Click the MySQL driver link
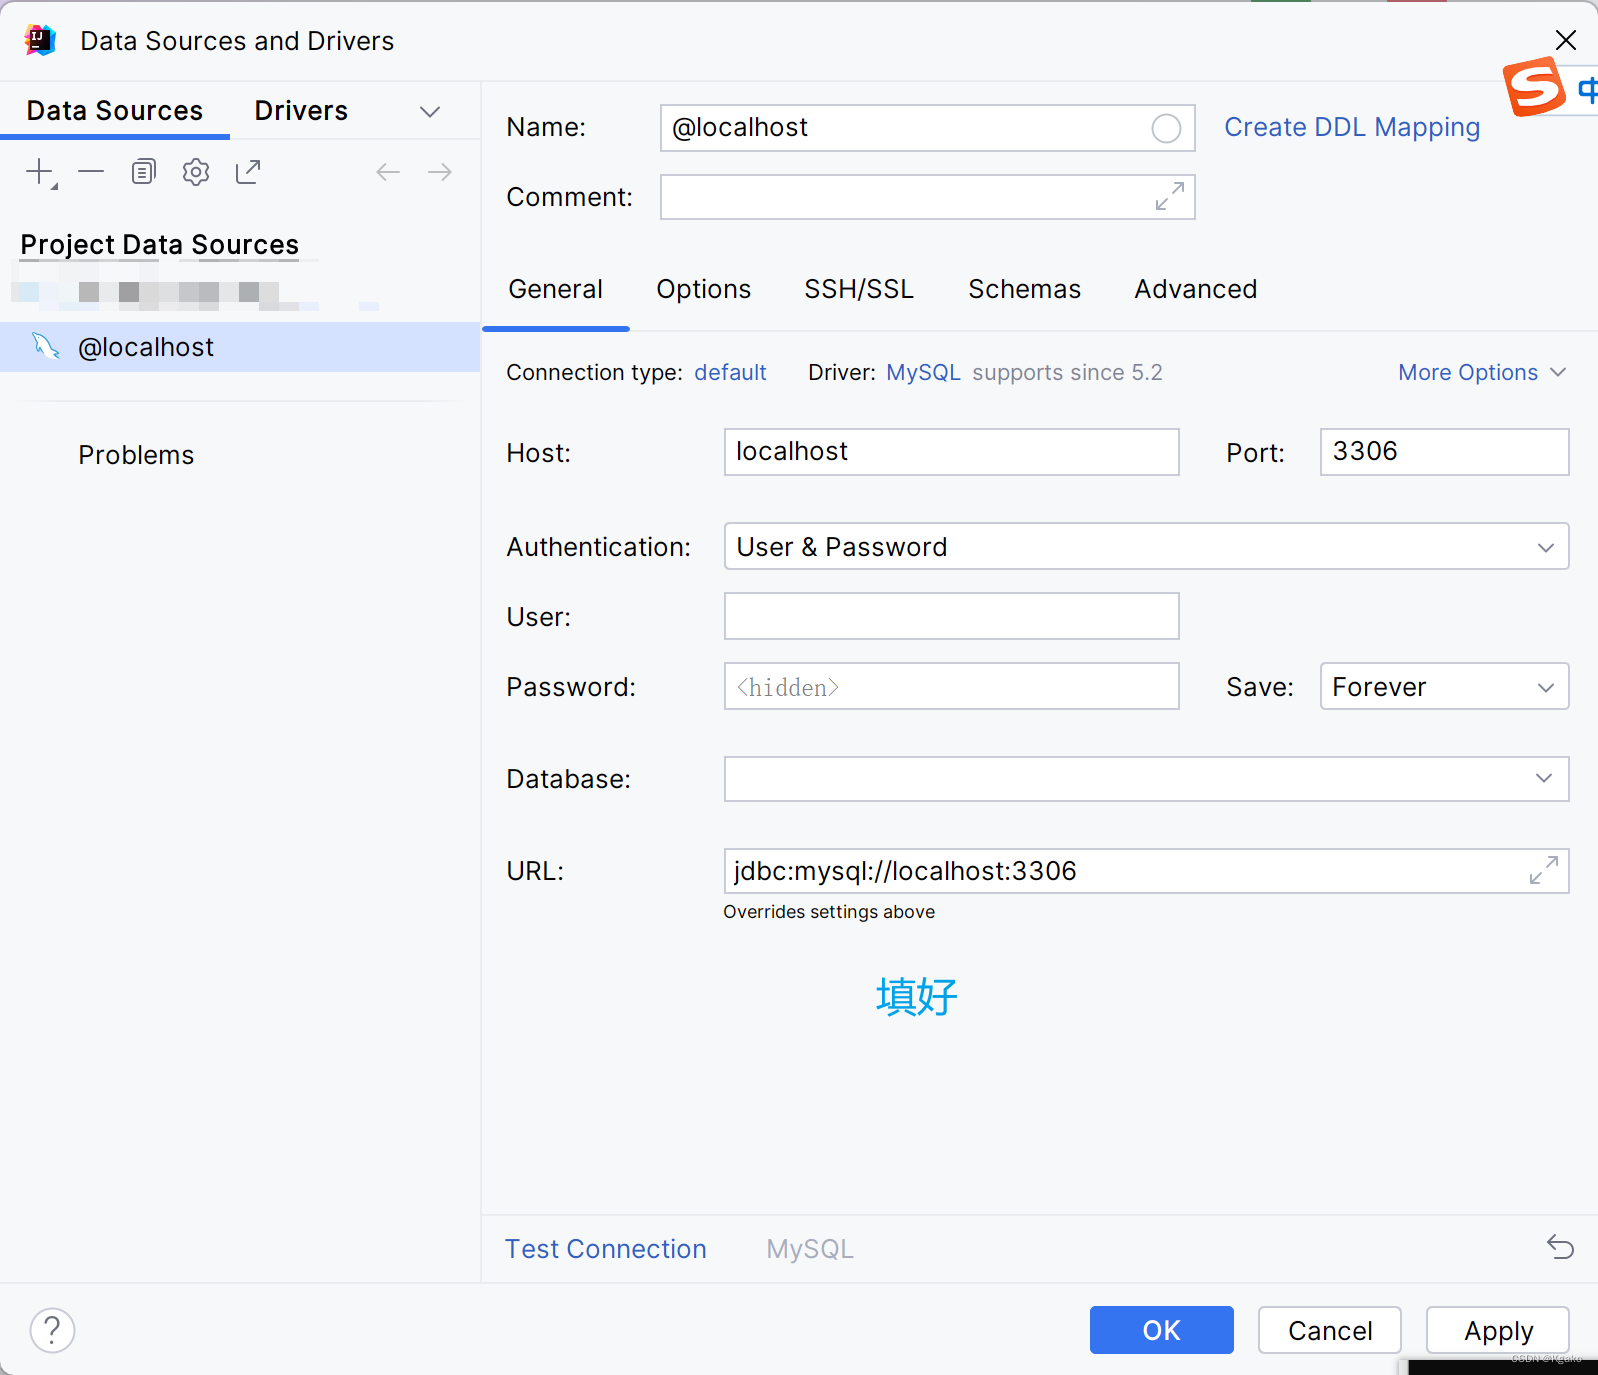Screen dimensions: 1598x1375 (923, 372)
